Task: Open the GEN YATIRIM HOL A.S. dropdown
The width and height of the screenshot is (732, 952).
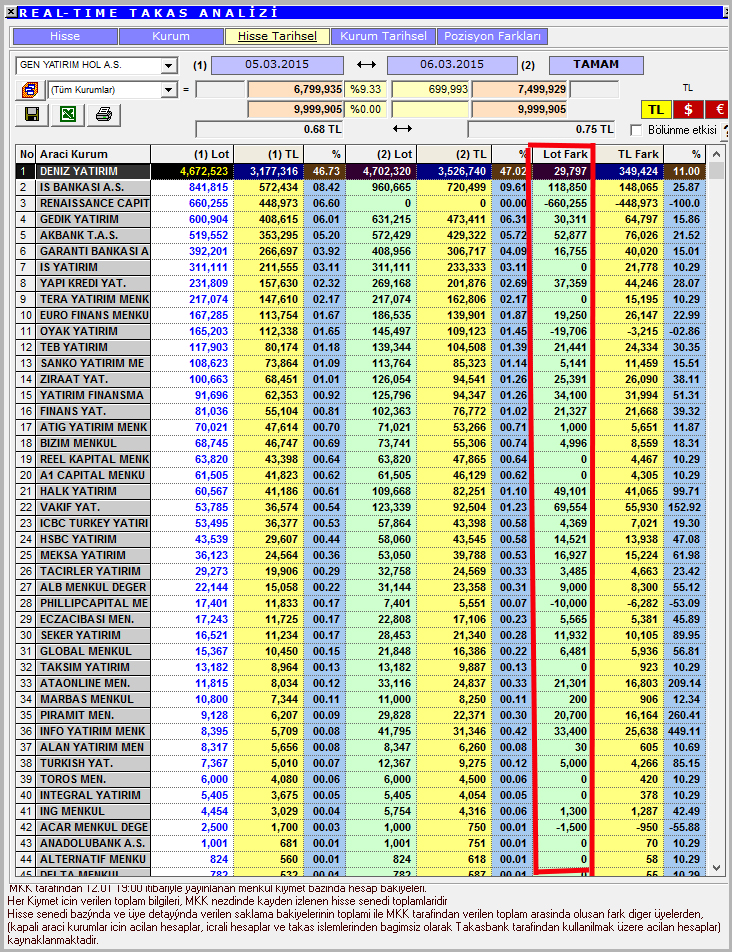Action: pos(168,66)
